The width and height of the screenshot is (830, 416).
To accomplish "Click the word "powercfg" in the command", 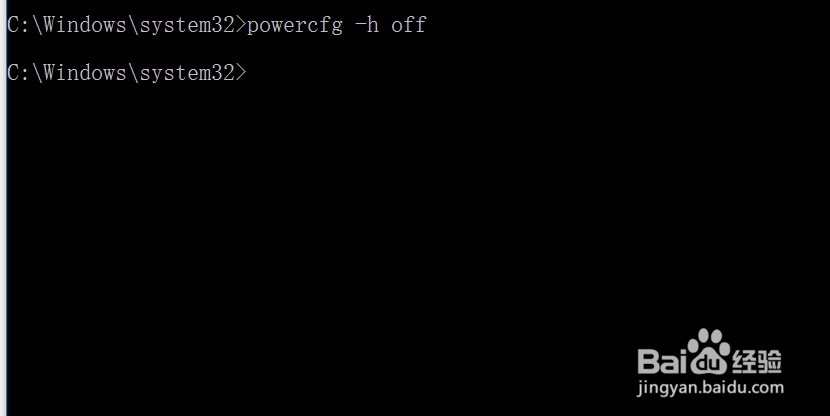I will (295, 26).
